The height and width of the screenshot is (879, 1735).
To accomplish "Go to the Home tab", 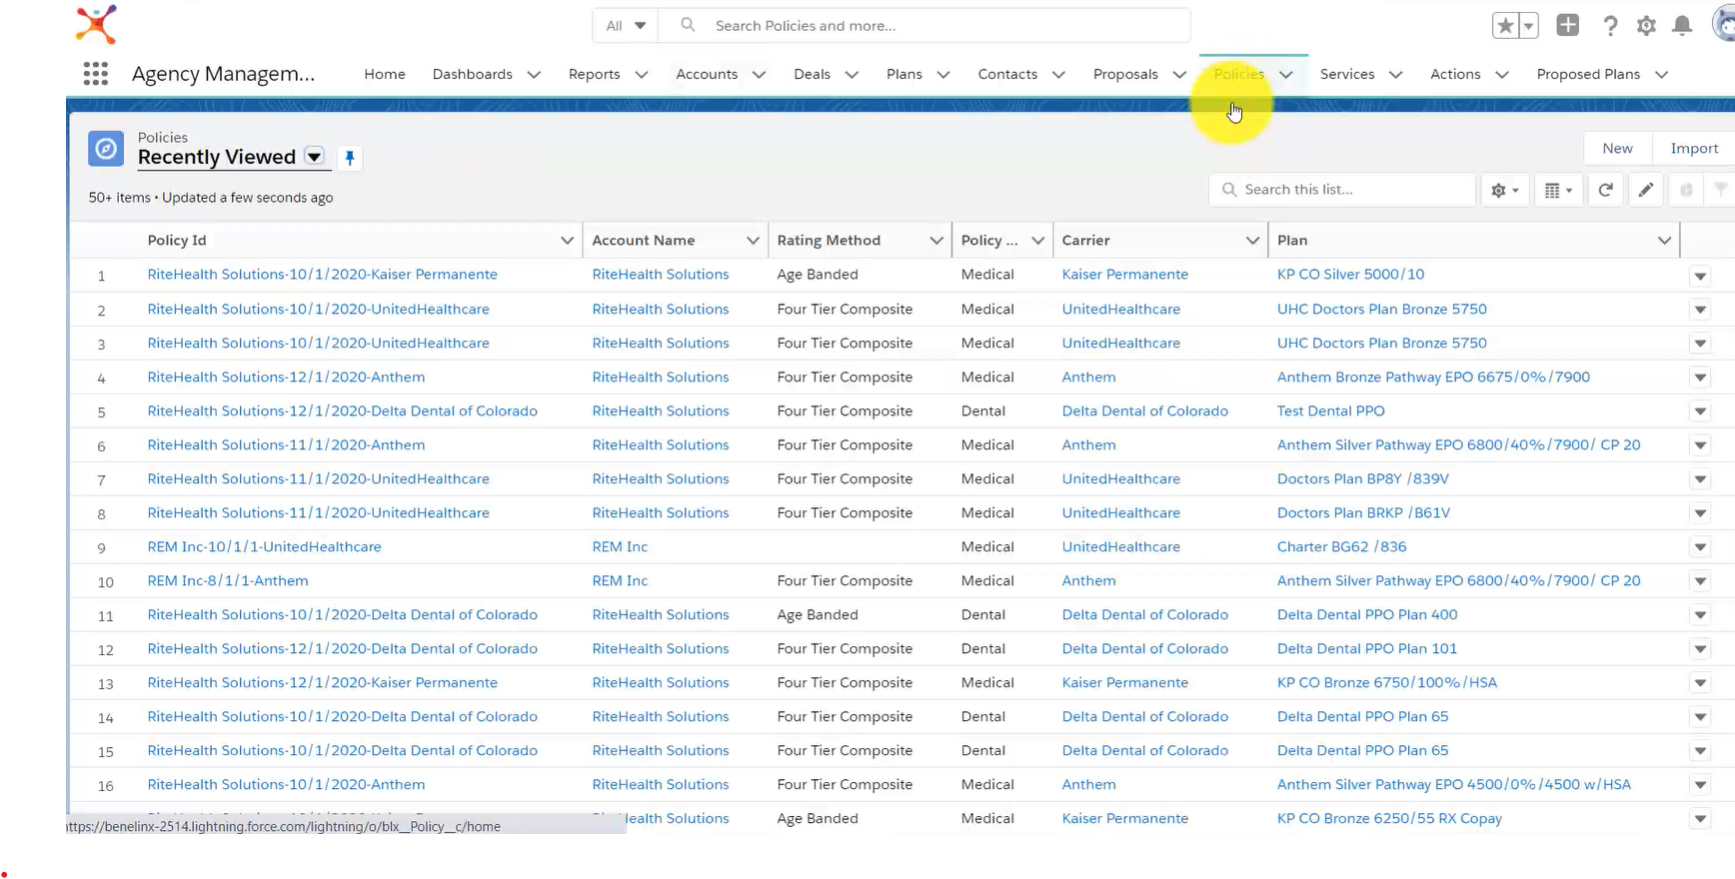I will pos(384,74).
